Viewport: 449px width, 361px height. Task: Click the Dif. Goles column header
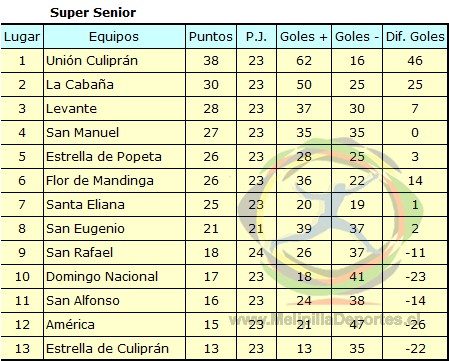point(415,37)
